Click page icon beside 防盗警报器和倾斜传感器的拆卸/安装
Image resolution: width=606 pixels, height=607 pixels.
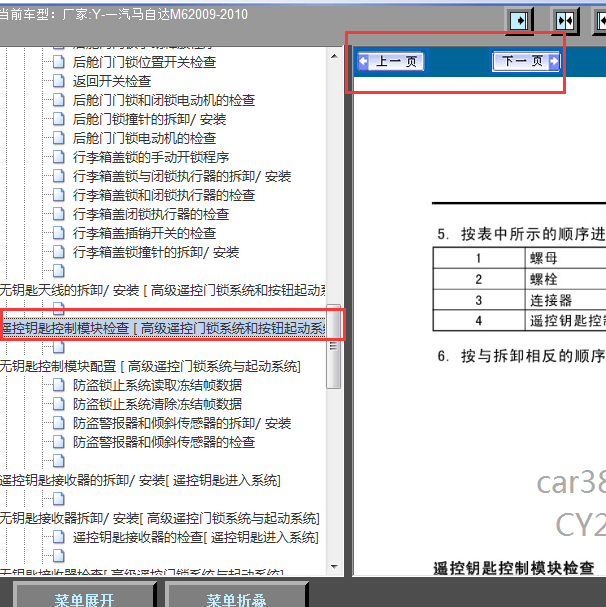pos(58,422)
